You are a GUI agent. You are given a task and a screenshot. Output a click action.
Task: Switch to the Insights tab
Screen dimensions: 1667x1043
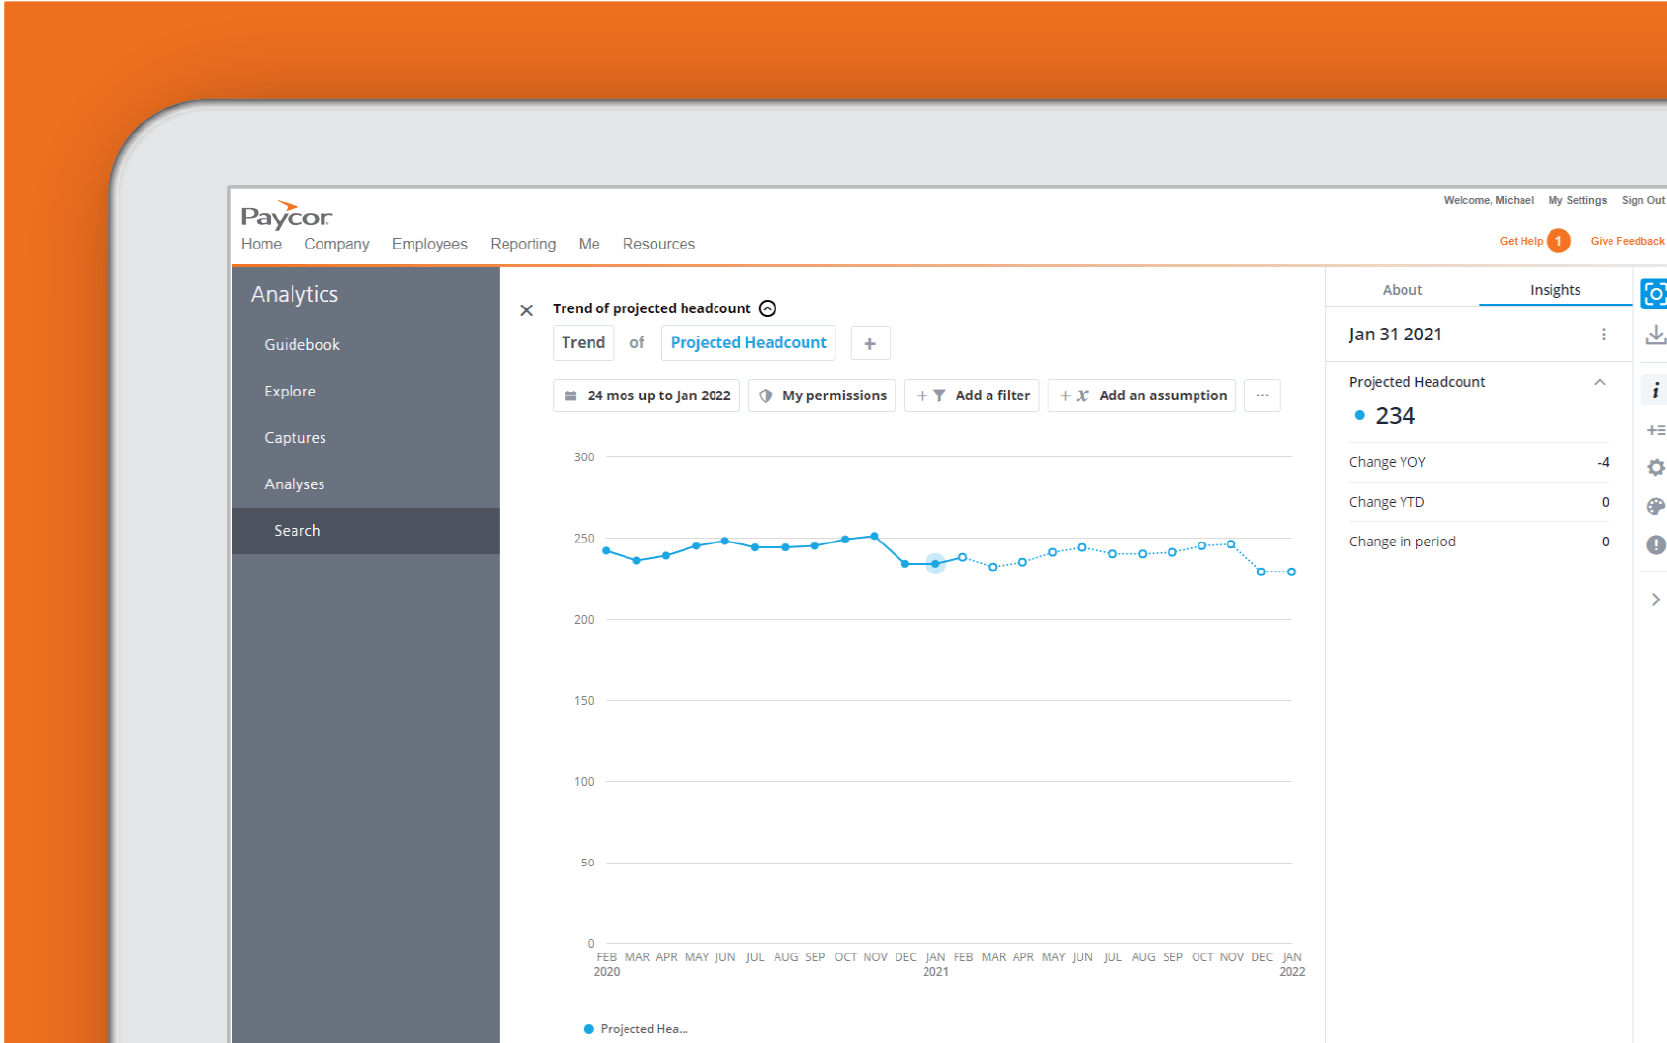click(1555, 290)
